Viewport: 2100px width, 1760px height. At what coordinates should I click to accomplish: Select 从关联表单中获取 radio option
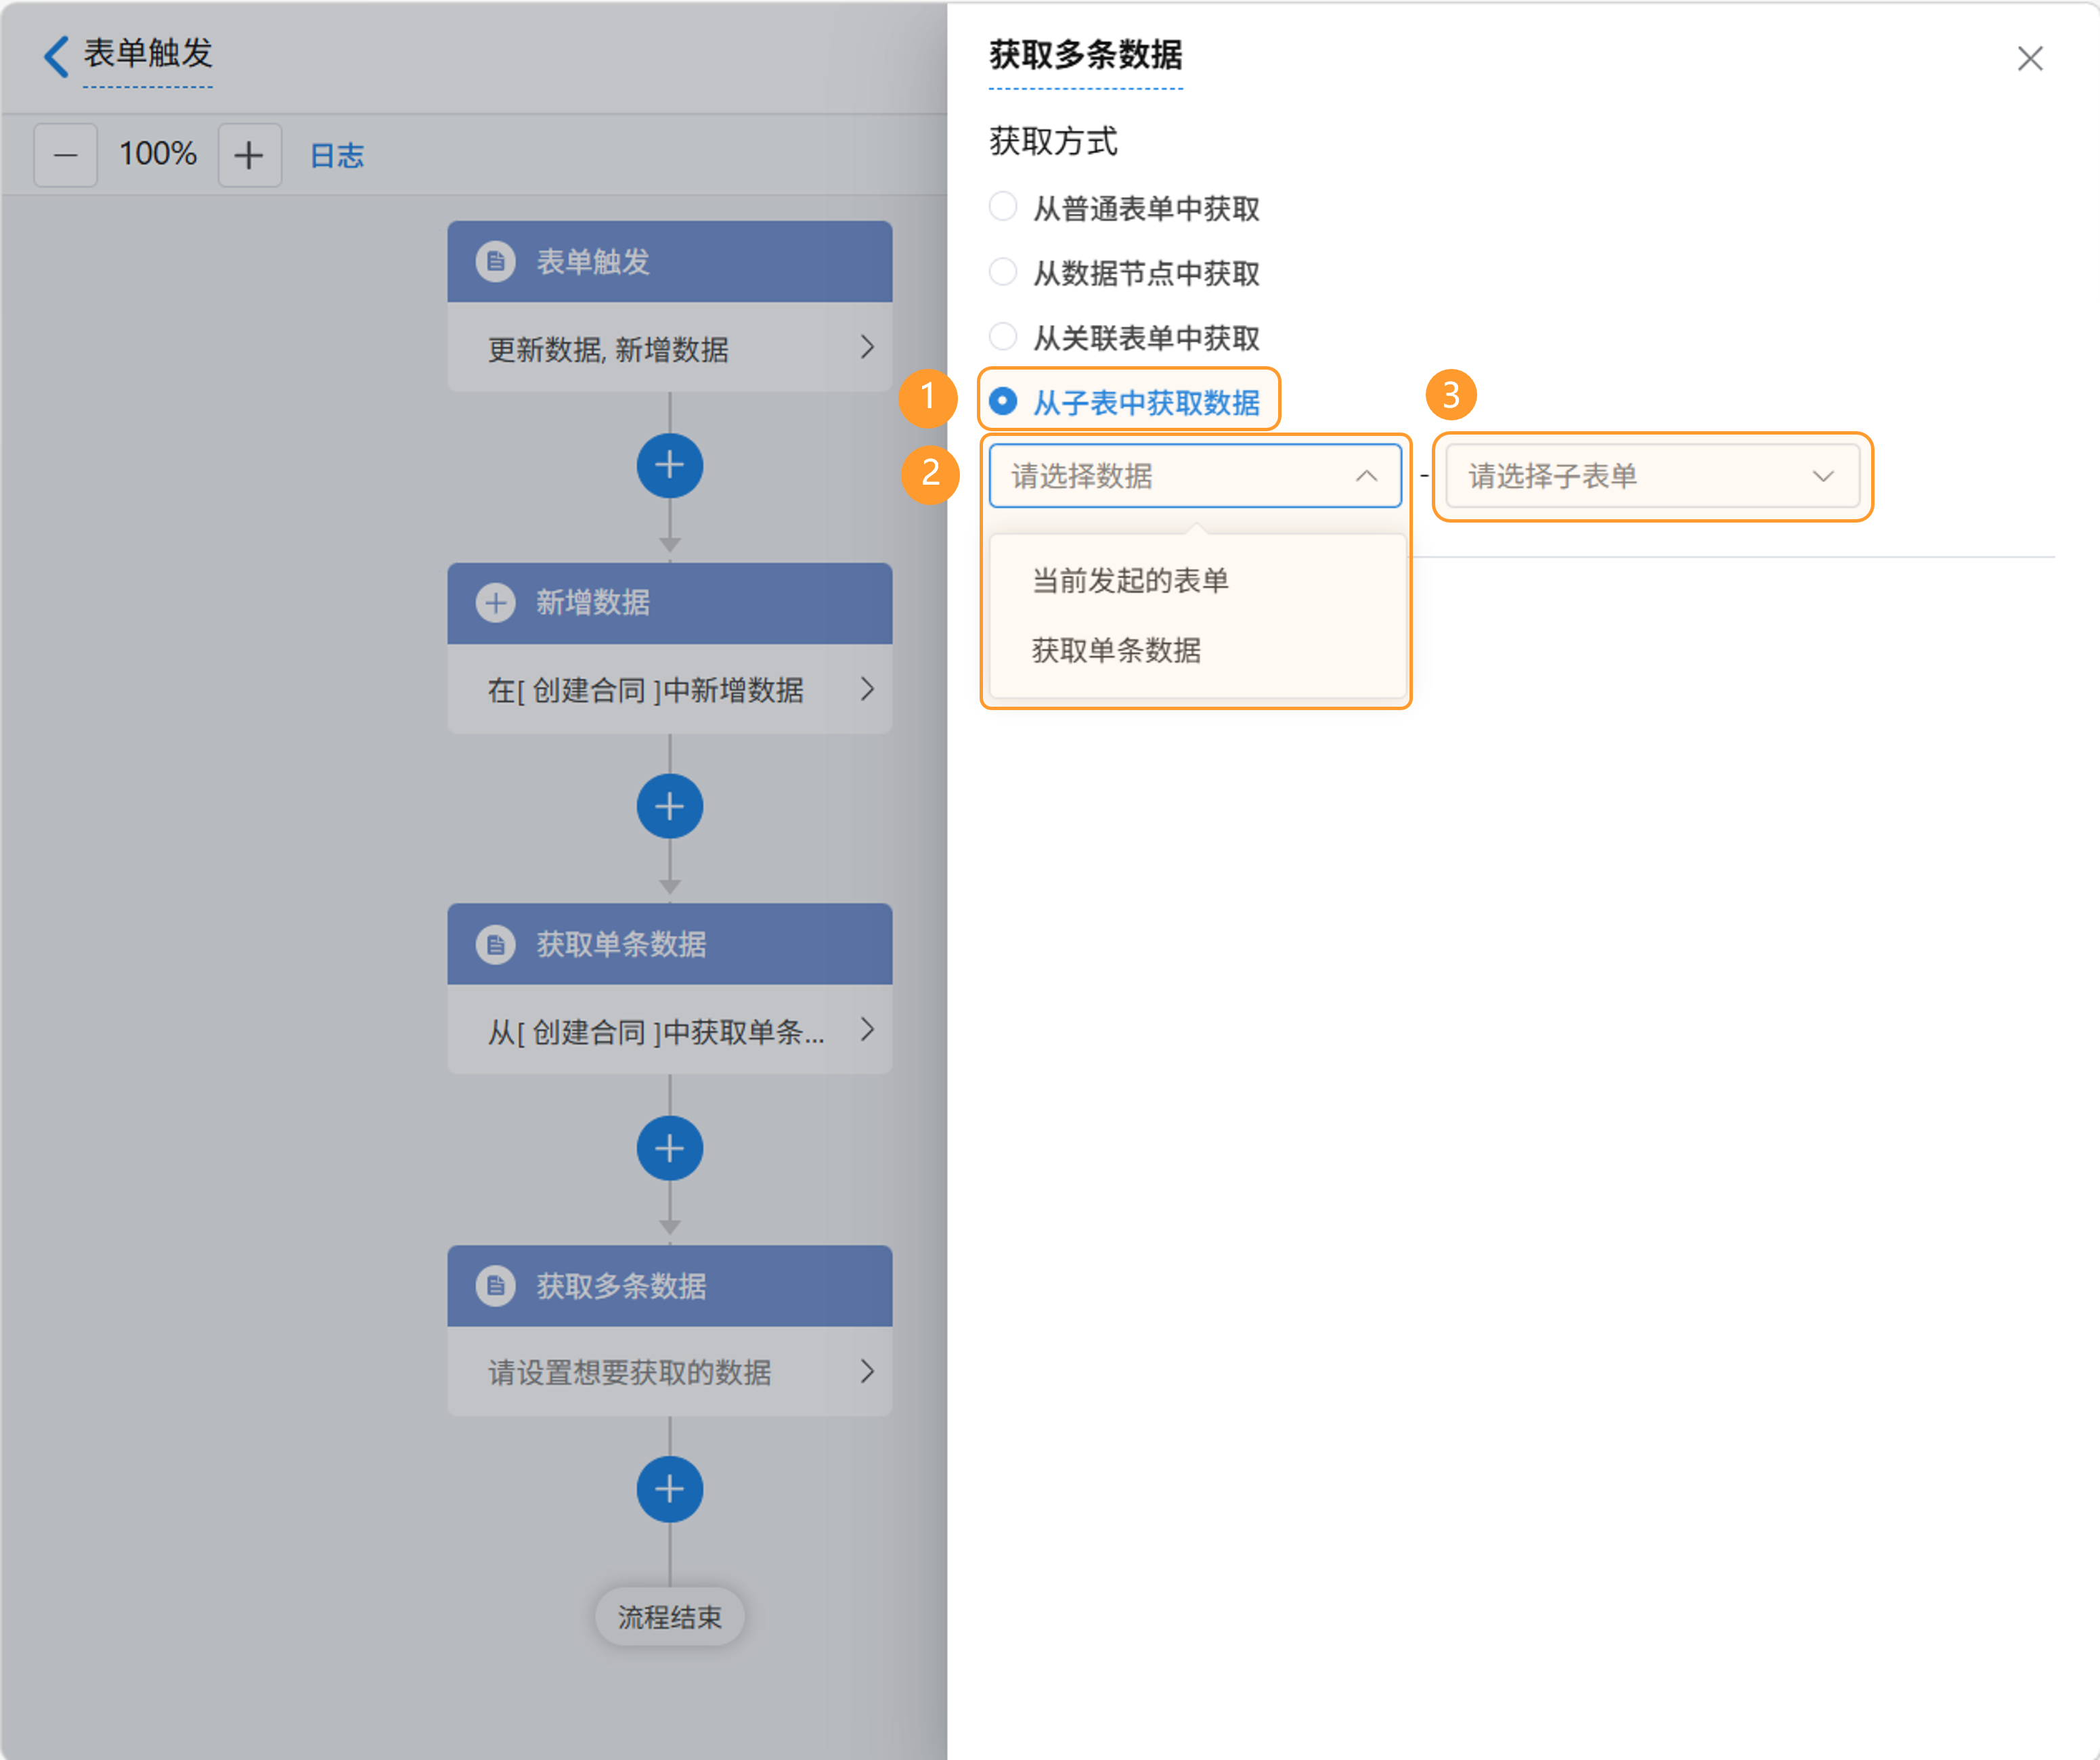[x=1003, y=337]
